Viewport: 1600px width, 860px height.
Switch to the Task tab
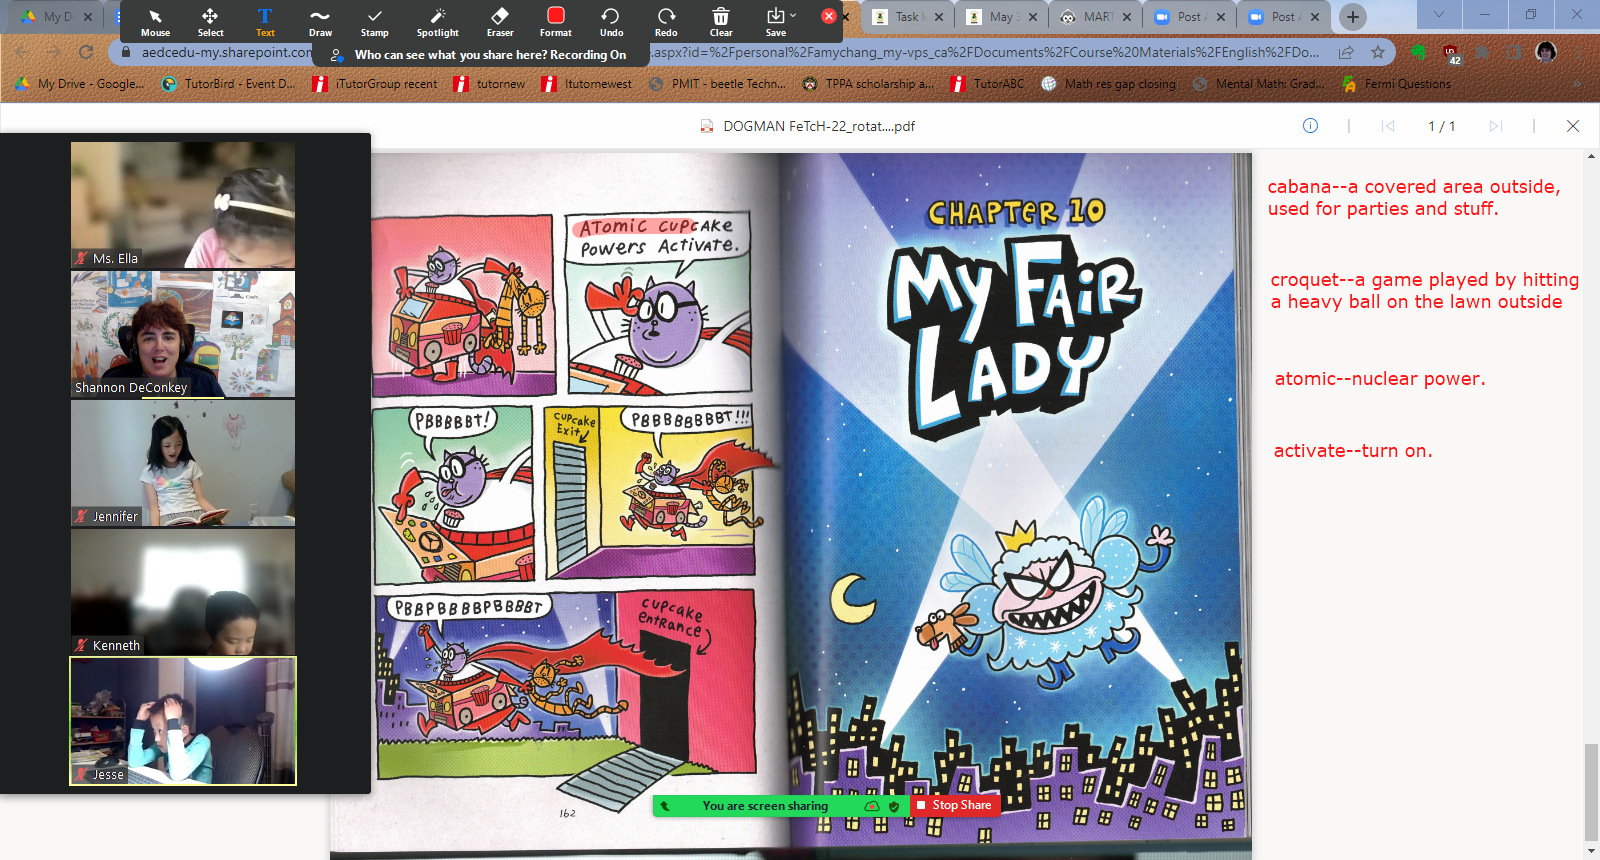(x=907, y=17)
